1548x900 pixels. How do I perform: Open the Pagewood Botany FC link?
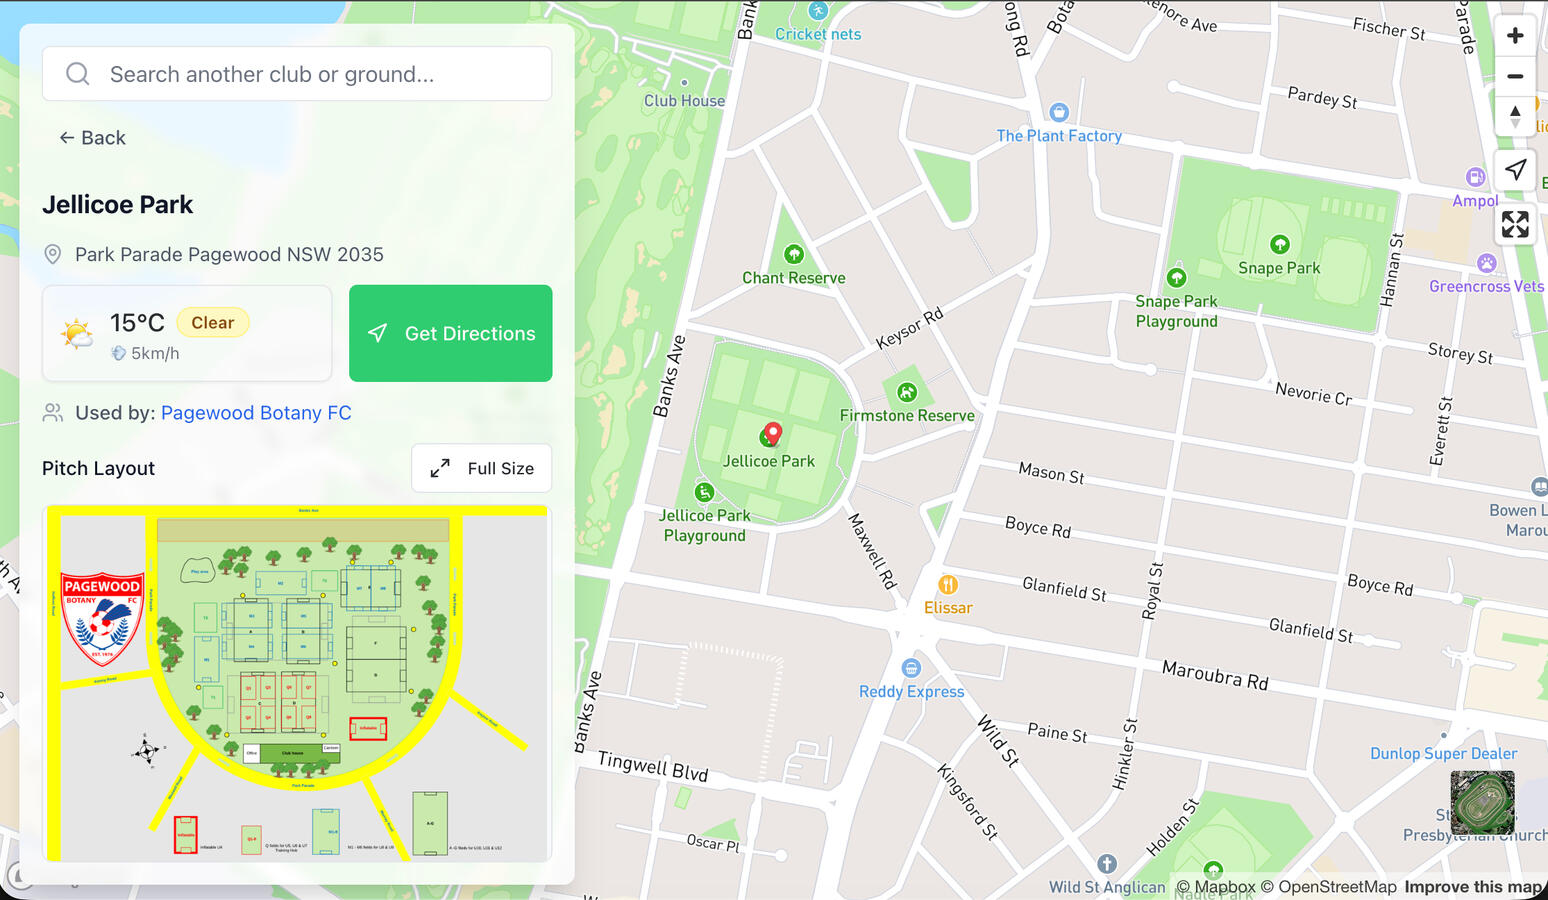[256, 413]
